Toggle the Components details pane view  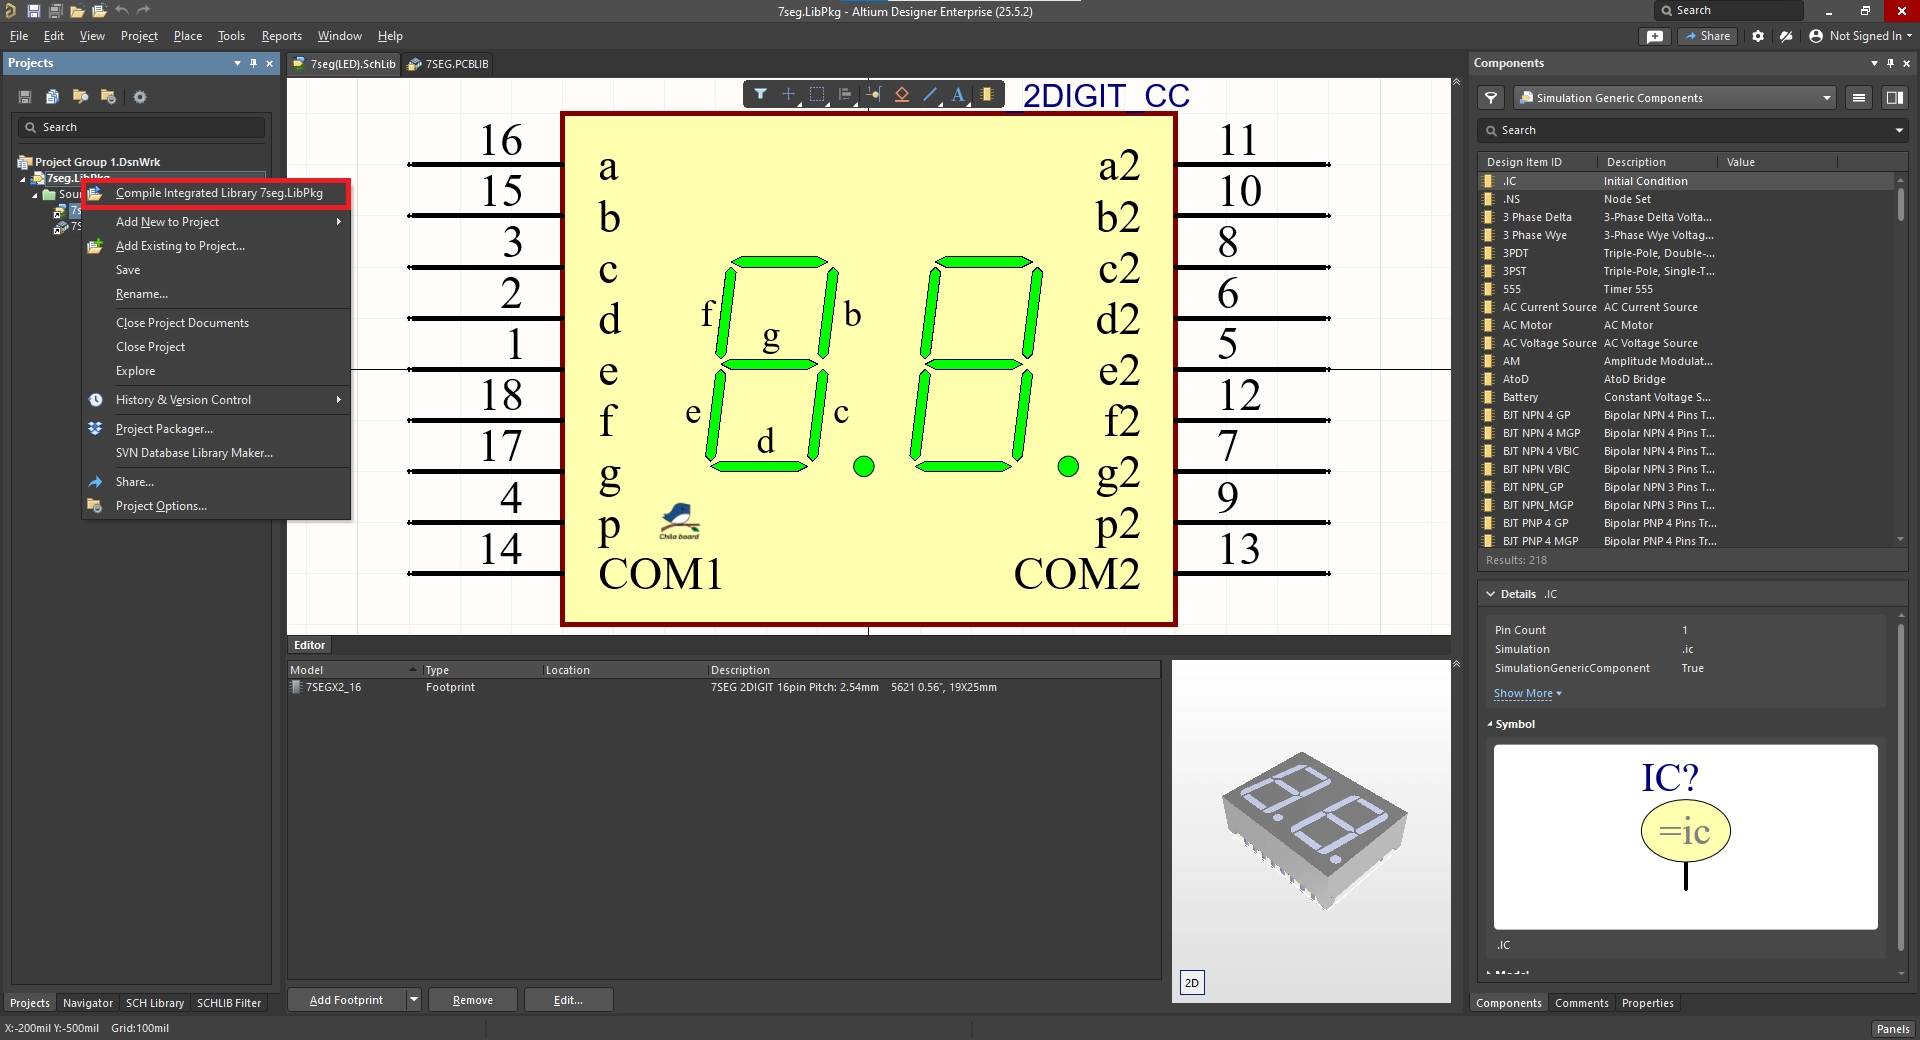[x=1894, y=98]
